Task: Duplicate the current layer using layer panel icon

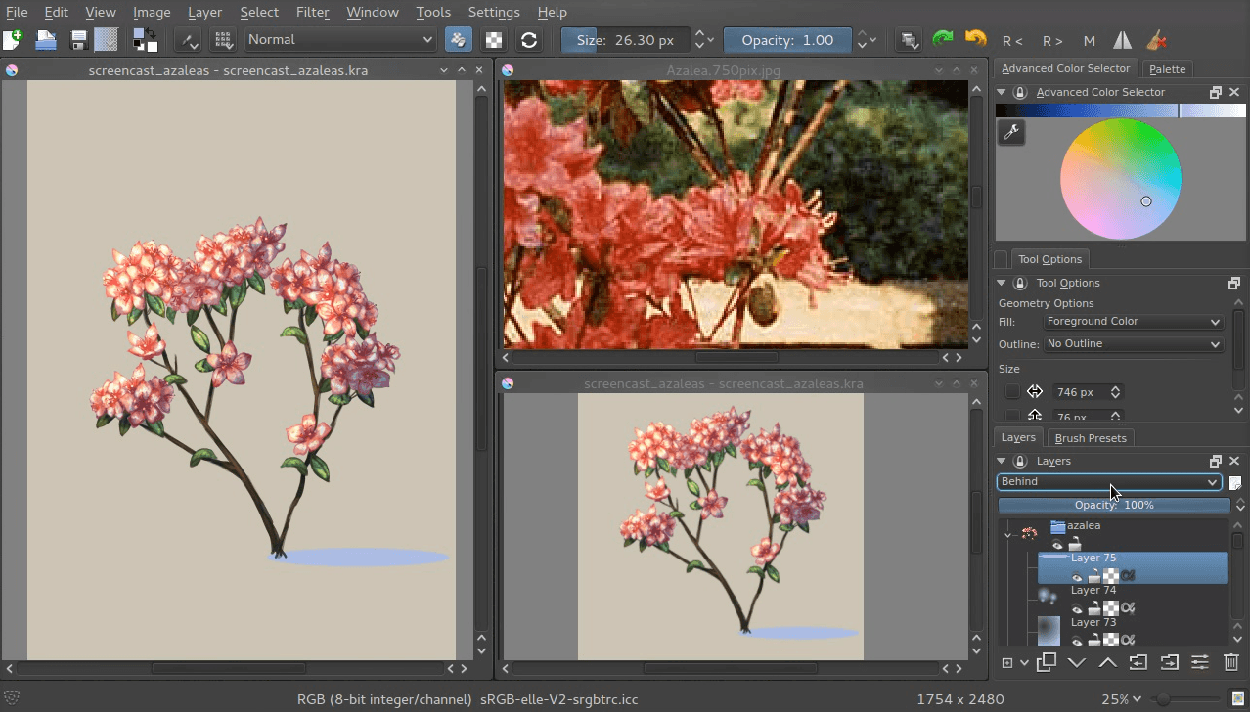Action: 1046,662
